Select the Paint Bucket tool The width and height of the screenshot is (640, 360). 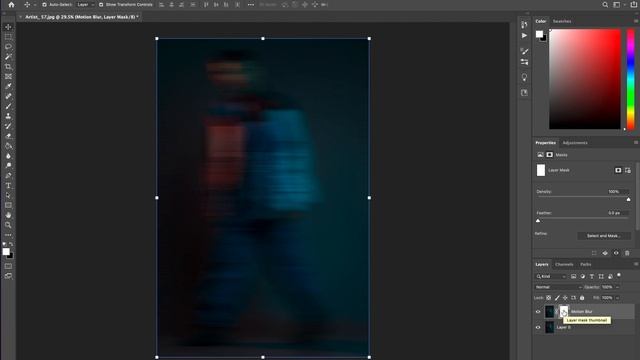8,146
